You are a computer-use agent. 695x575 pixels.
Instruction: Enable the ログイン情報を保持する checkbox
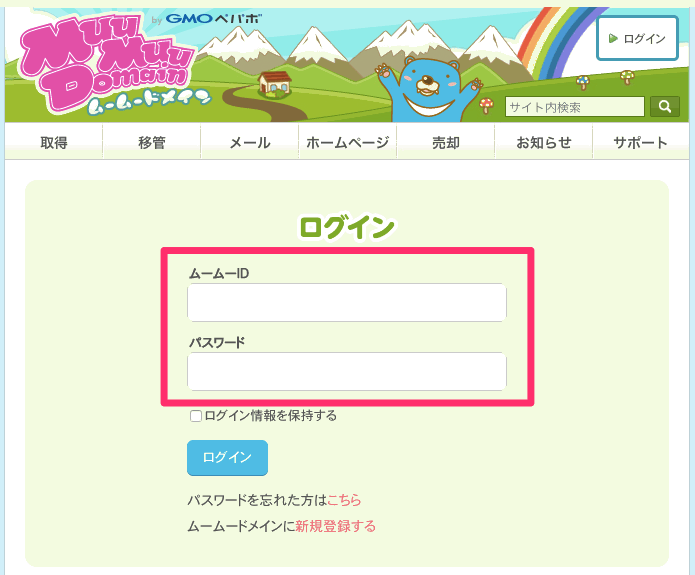(196, 416)
